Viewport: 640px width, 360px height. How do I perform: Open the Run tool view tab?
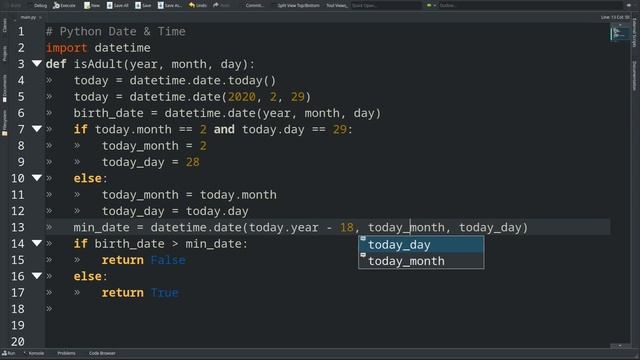click(x=9, y=353)
